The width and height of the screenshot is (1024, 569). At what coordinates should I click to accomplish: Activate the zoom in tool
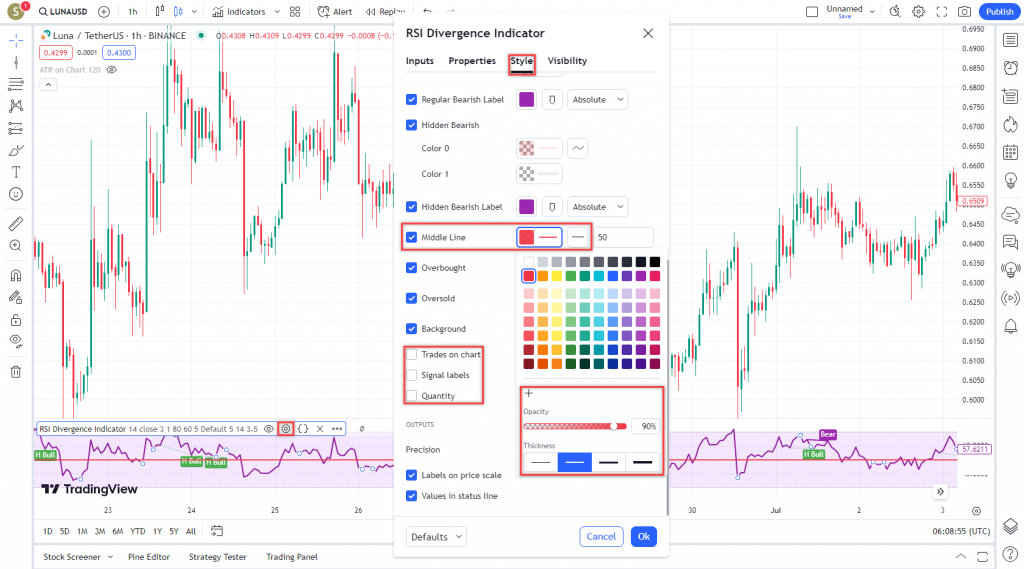point(16,246)
